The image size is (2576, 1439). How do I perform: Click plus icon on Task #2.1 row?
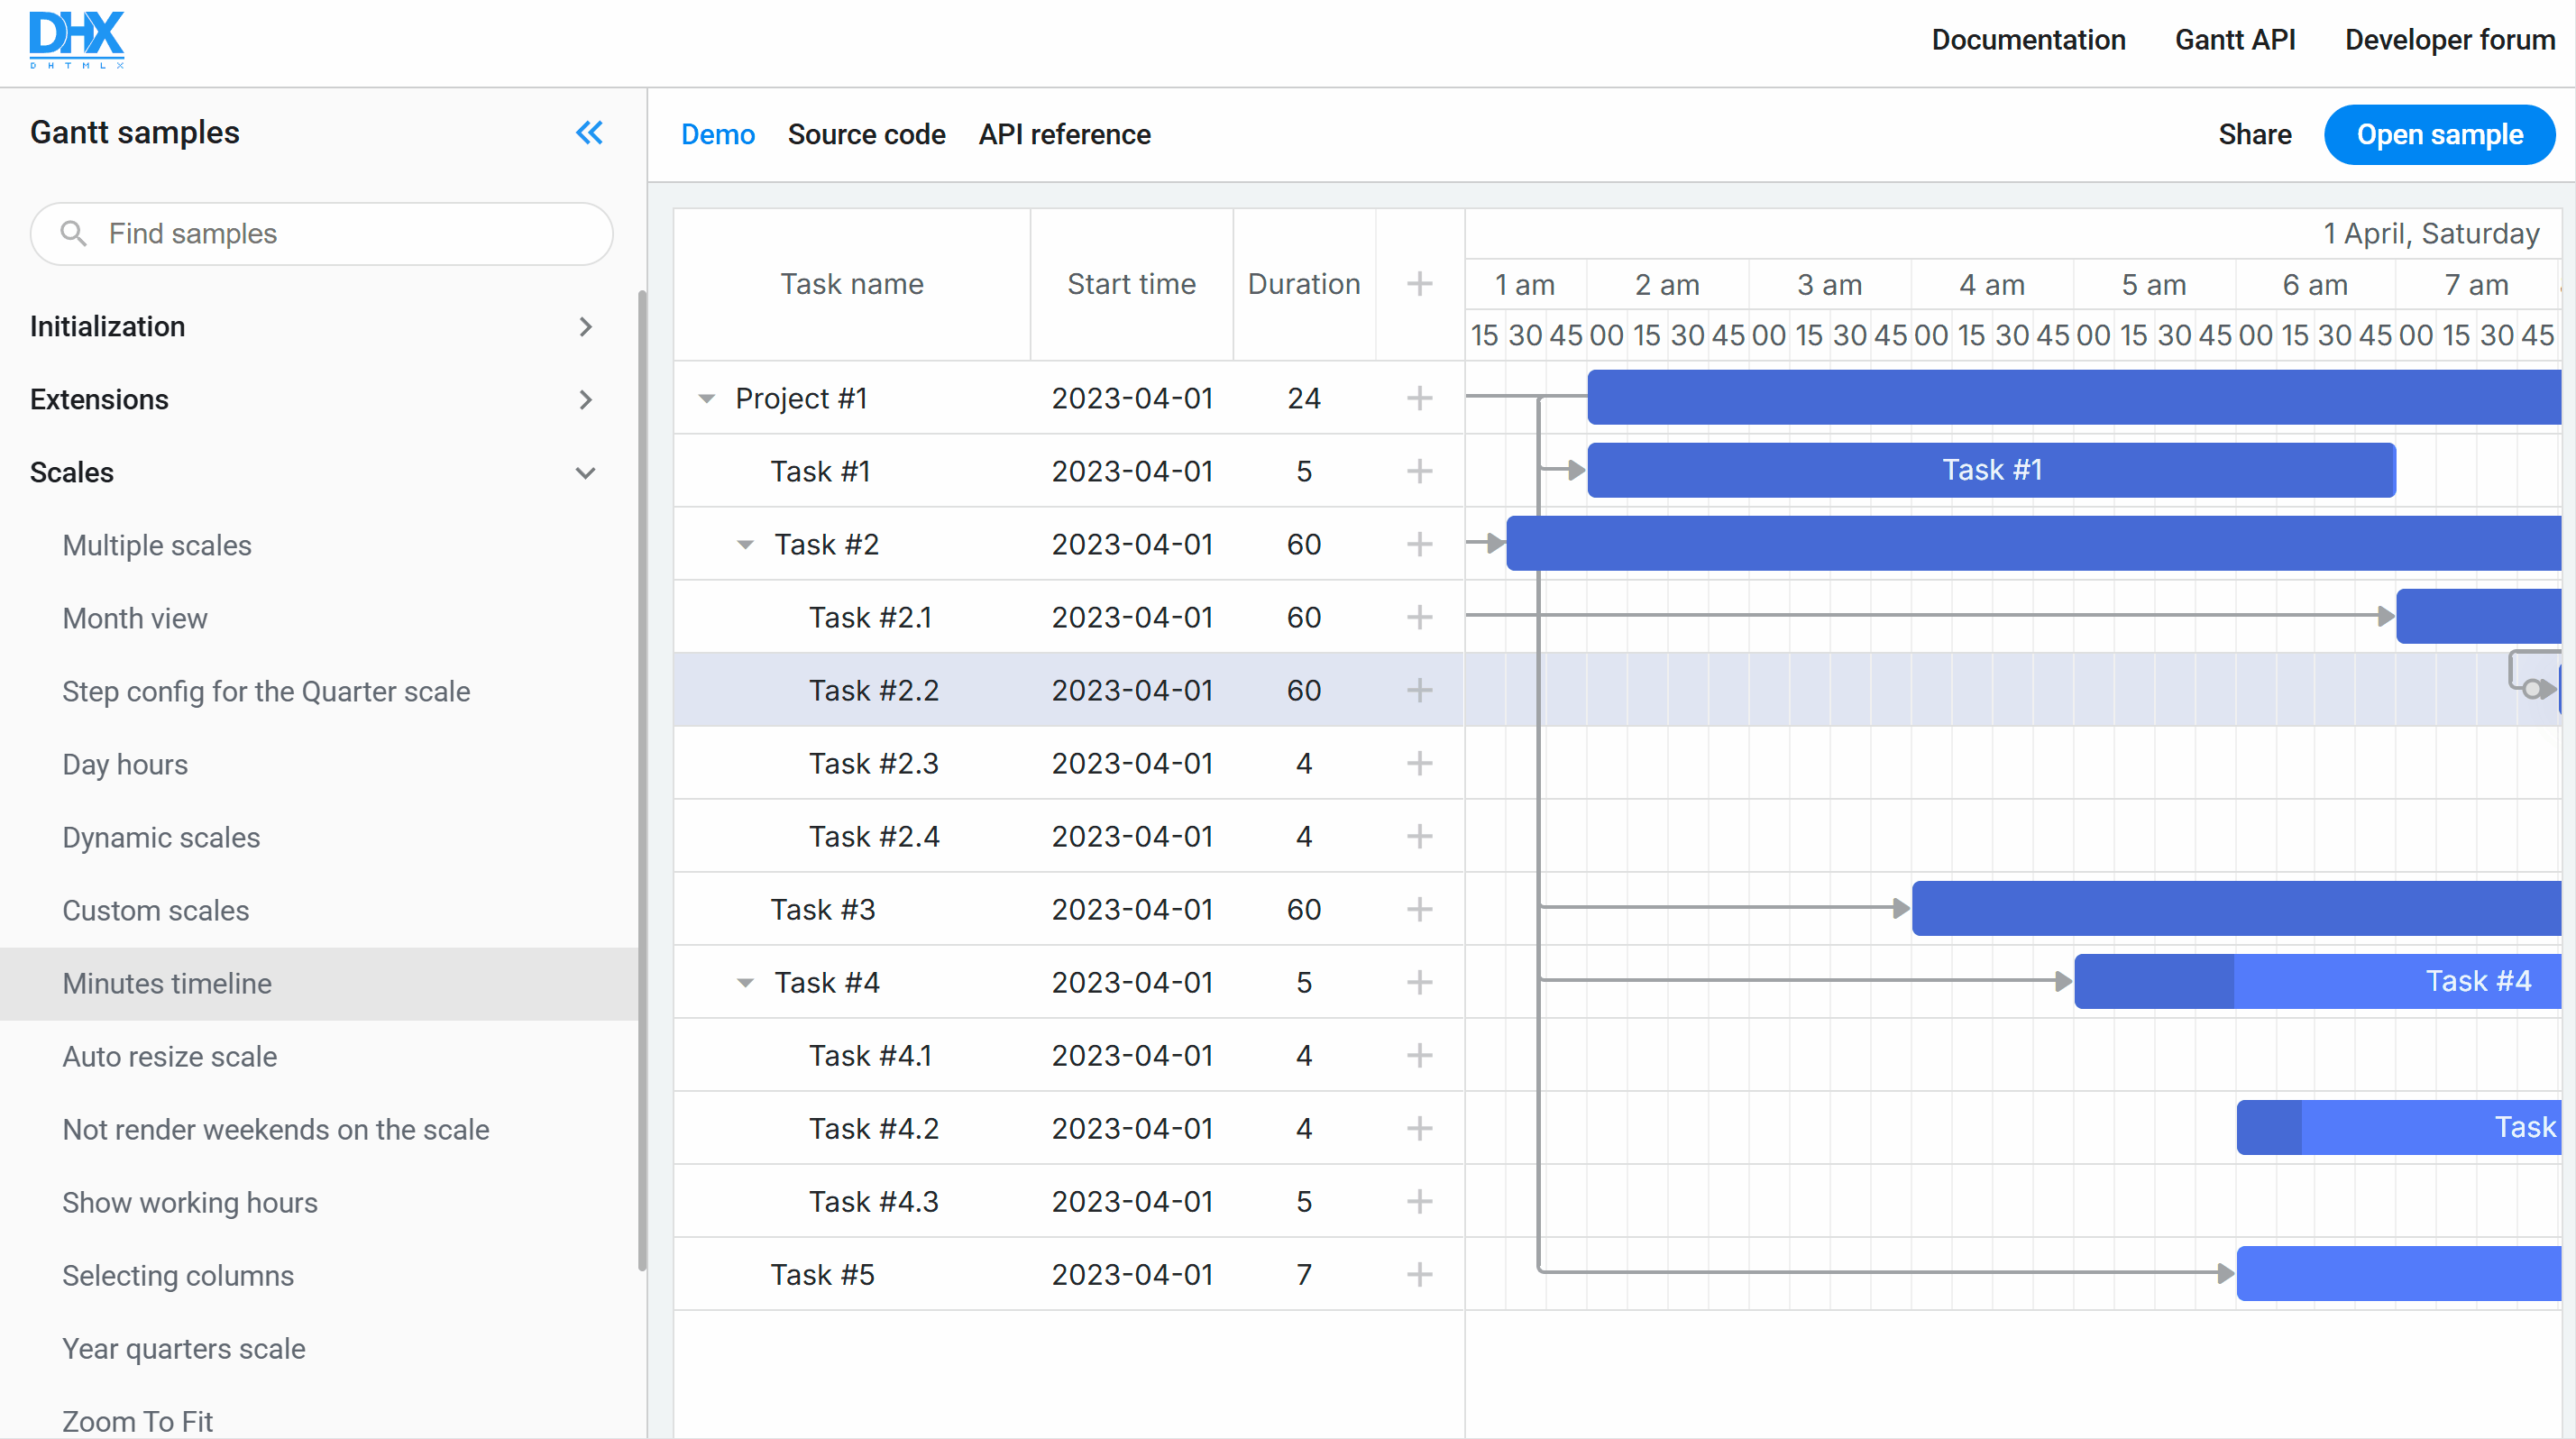coord(1419,617)
